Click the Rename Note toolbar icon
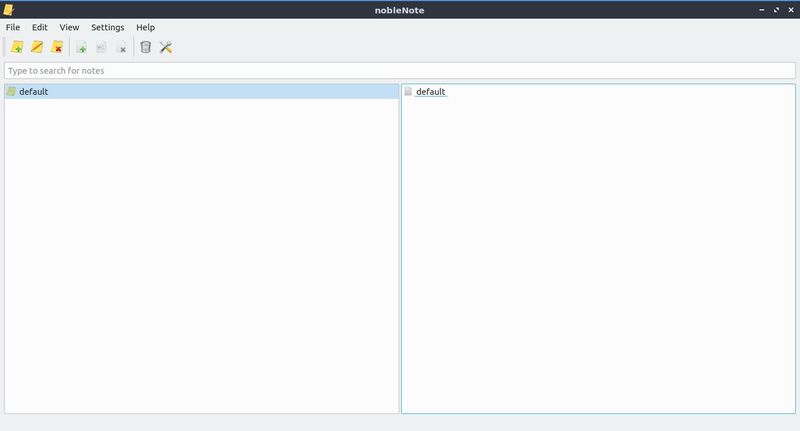This screenshot has height=431, width=800. click(101, 47)
